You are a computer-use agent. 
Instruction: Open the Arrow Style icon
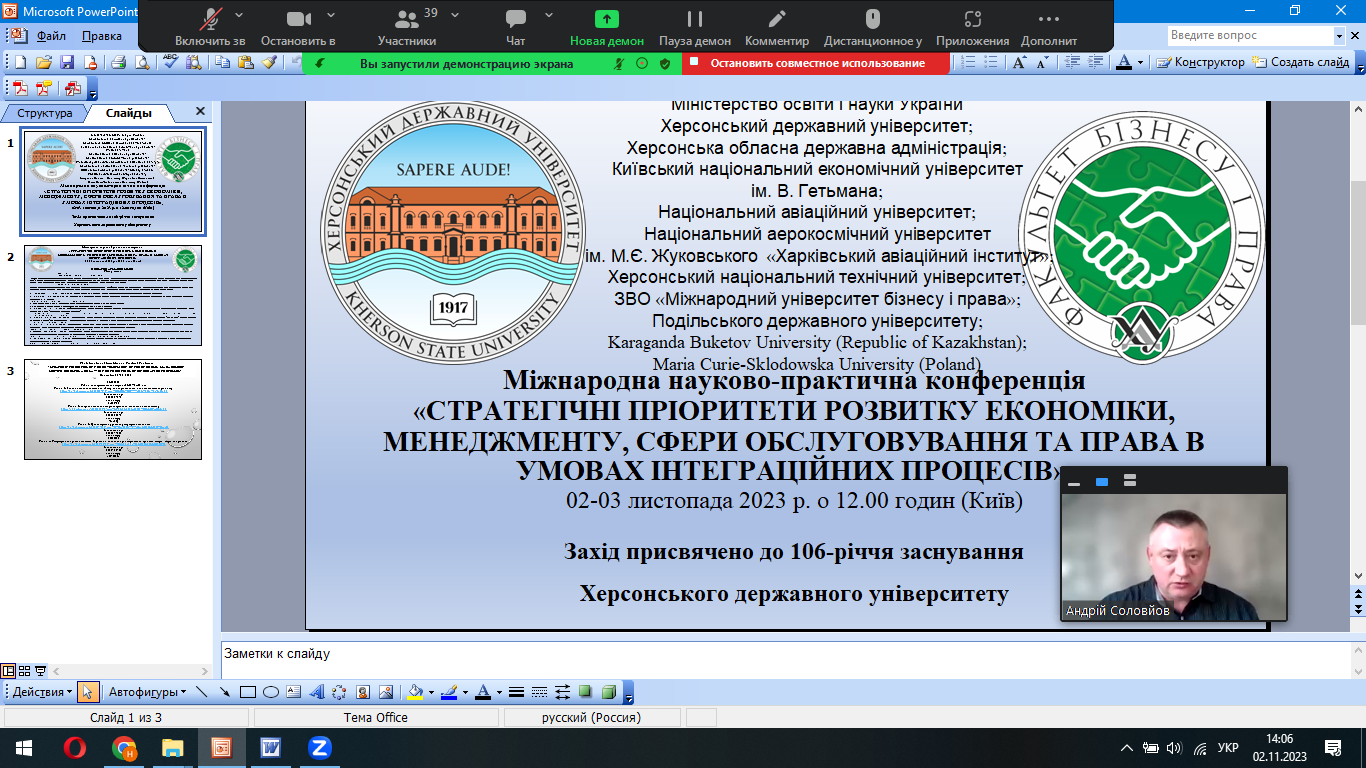coord(562,692)
